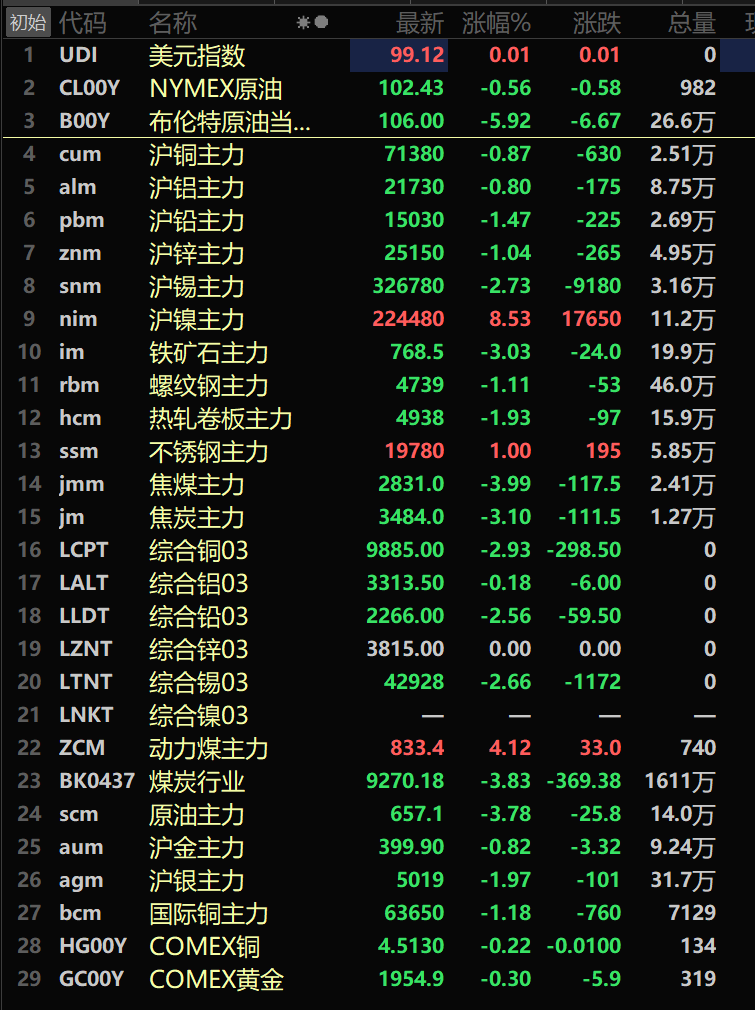Click volume 1611万 in 煤炭行业 row
The width and height of the screenshot is (755, 1010).
(x=680, y=781)
